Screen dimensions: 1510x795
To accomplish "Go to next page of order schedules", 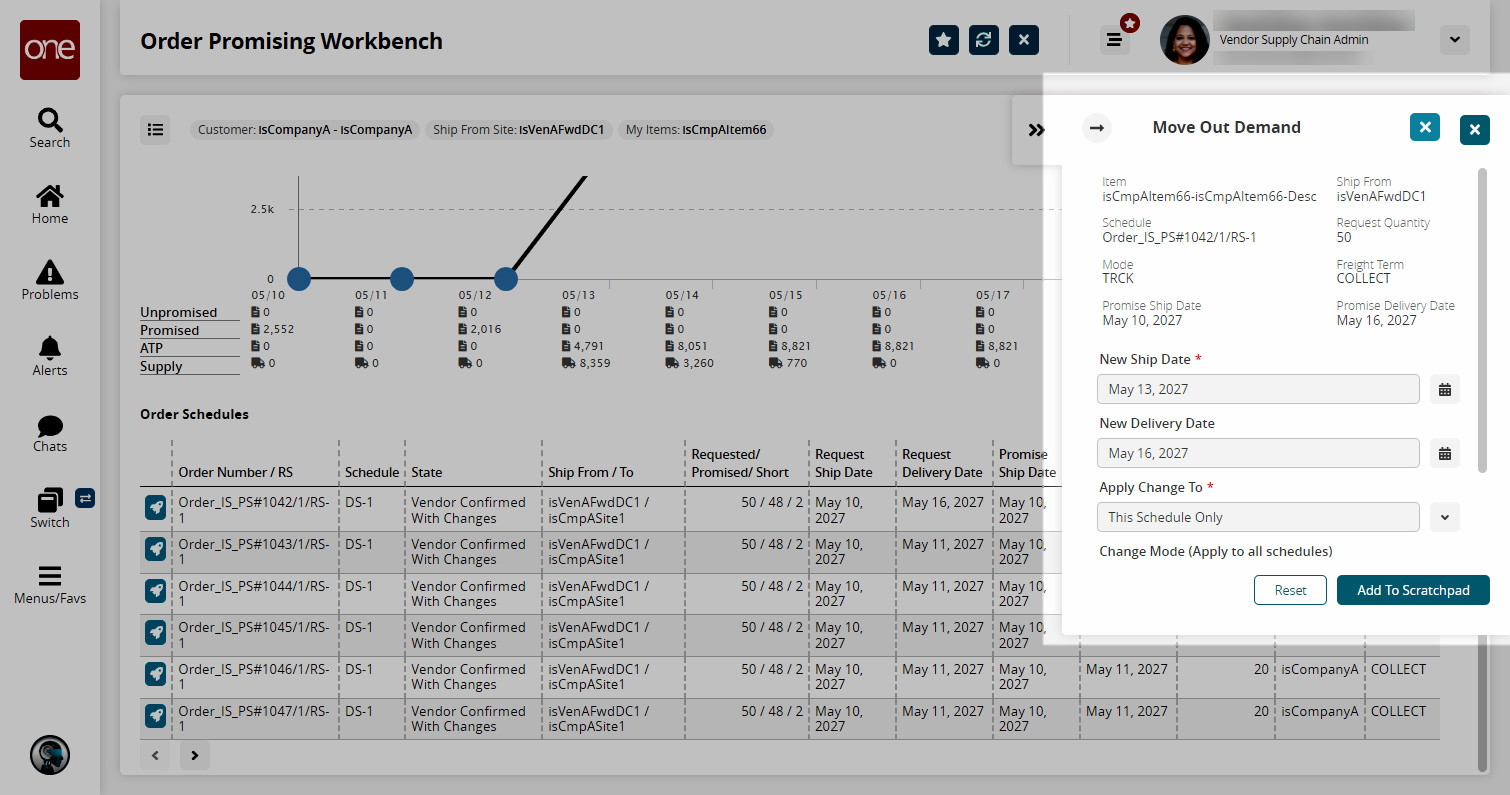I will click(195, 756).
